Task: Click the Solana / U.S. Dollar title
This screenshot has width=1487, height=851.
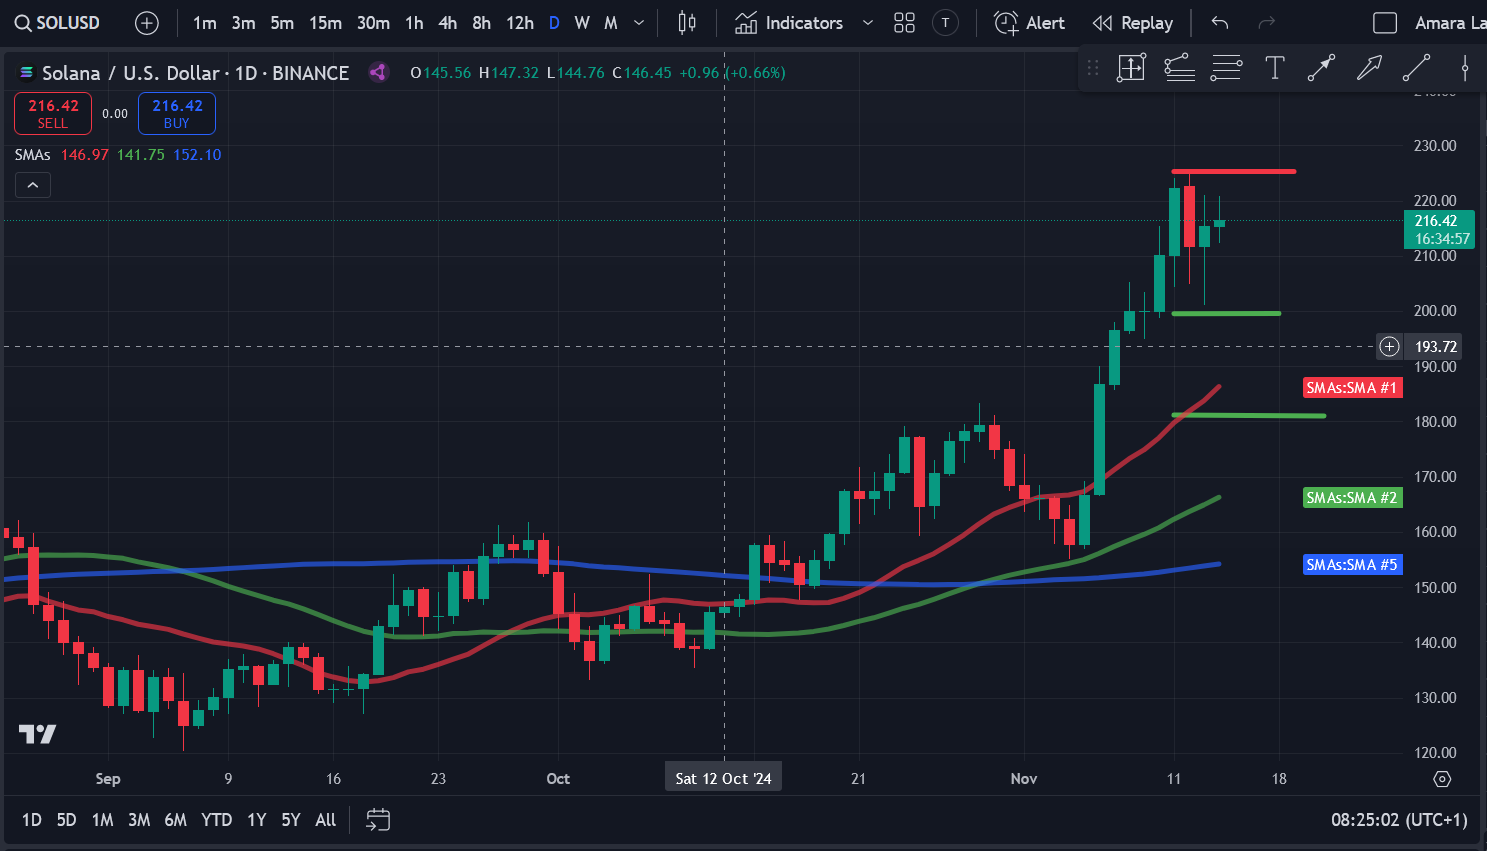Action: [130, 73]
